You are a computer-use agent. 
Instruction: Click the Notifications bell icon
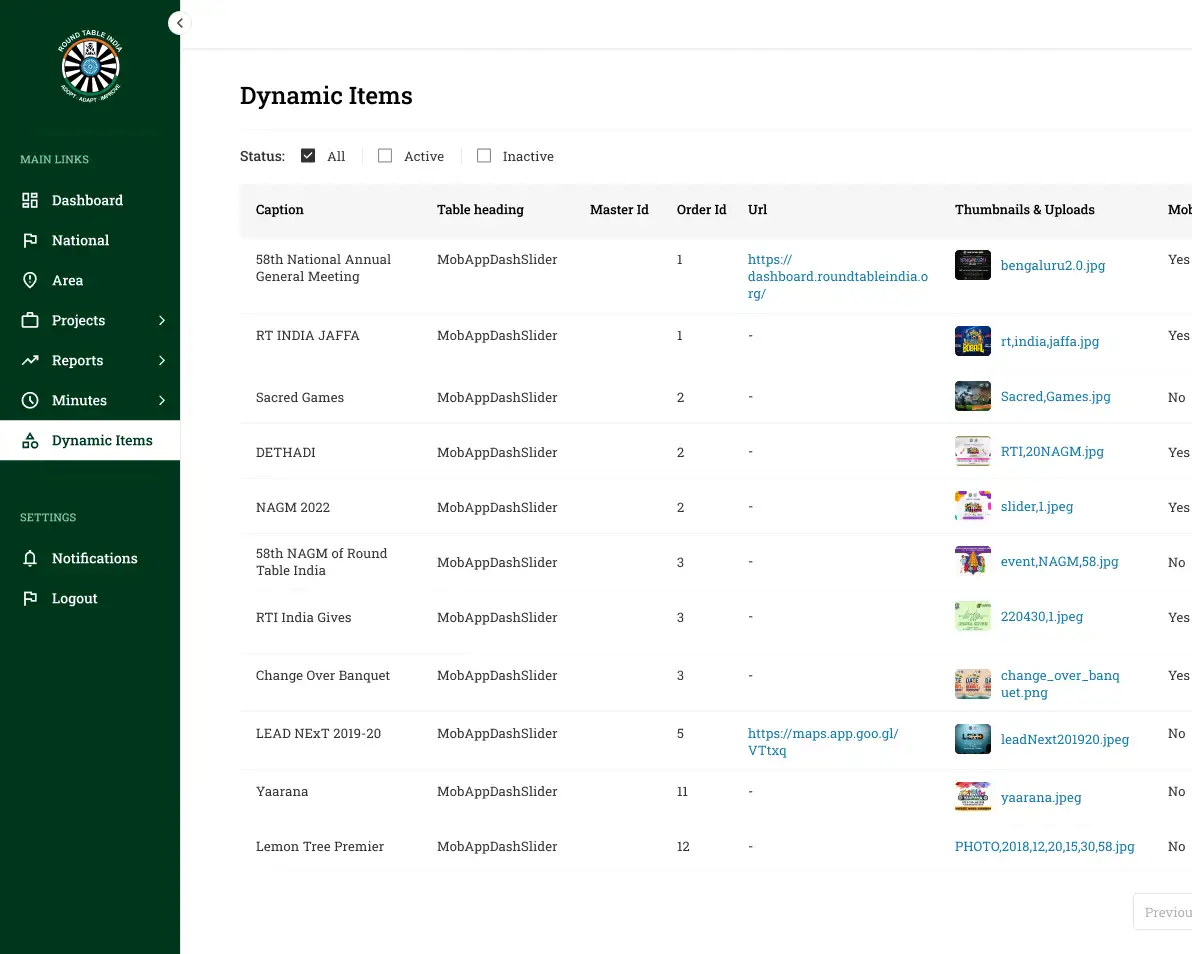30,558
